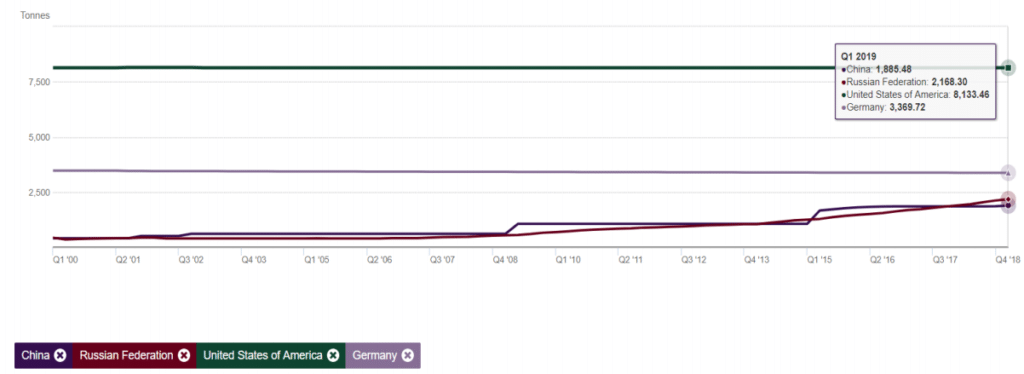Image resolution: width=1024 pixels, height=374 pixels.
Task: Click the Q4 '08 axis label
Action: click(505, 260)
